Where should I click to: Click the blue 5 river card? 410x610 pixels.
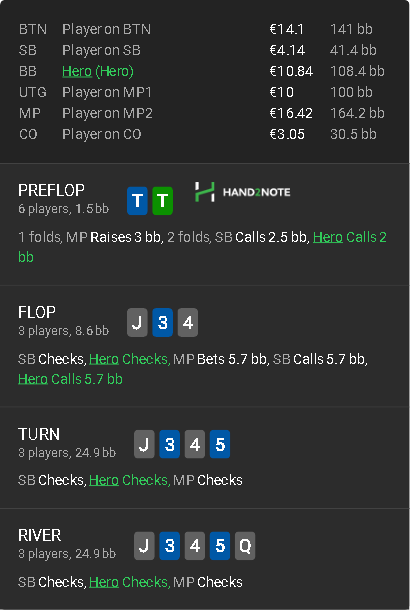click(x=220, y=546)
